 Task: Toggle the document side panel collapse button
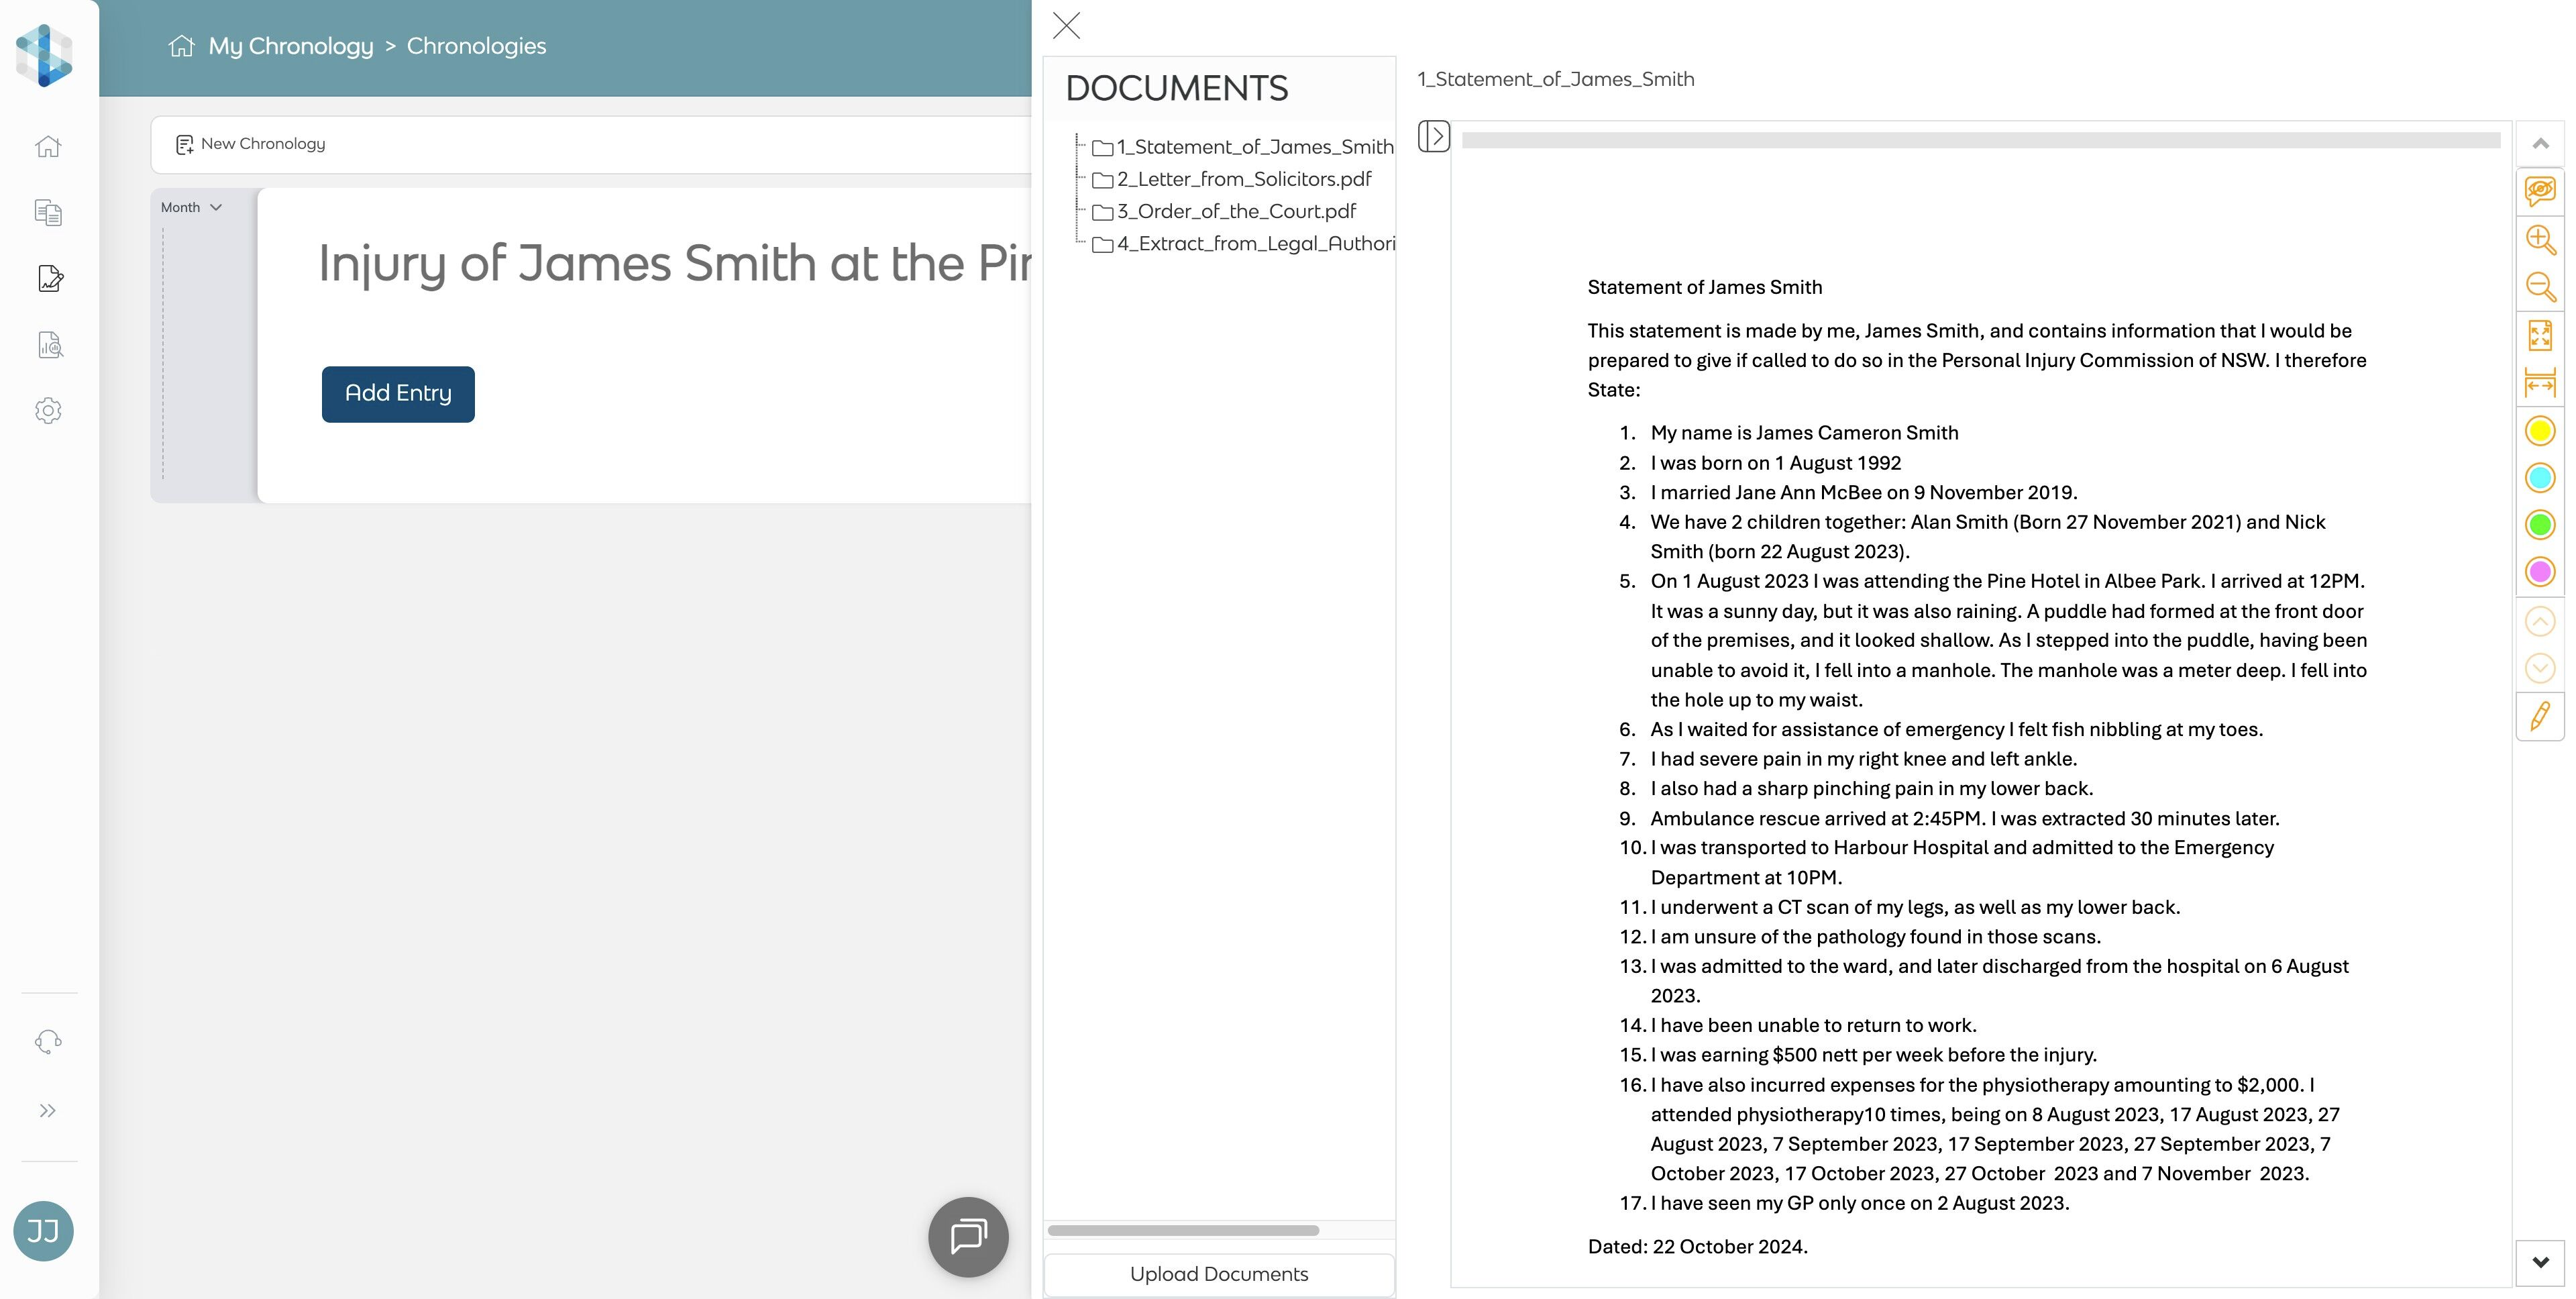[x=1433, y=136]
